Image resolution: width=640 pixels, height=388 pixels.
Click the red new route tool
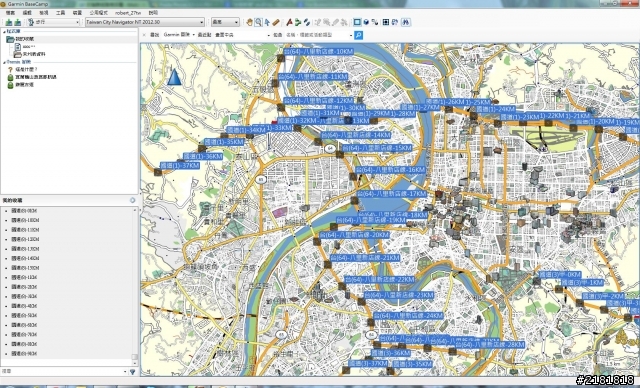(x=289, y=22)
